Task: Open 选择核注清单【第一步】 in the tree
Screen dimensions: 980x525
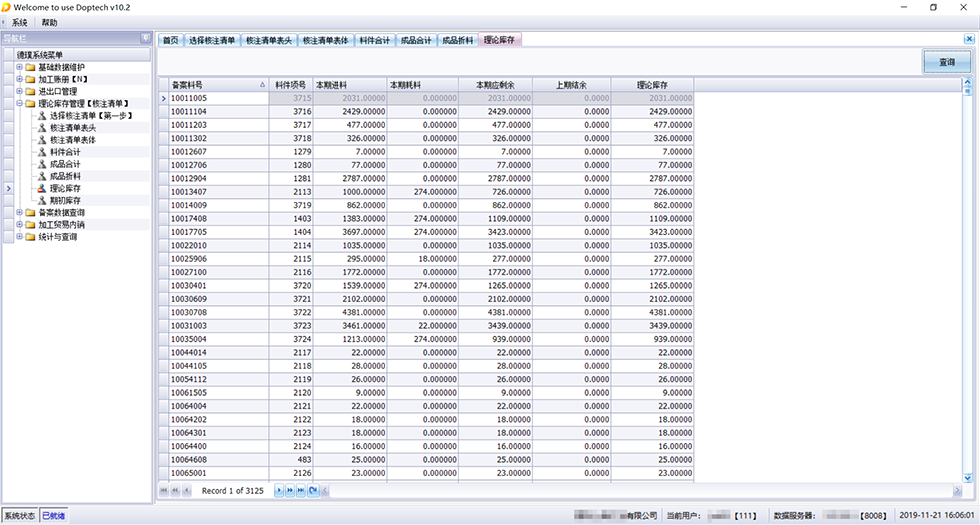Action: point(90,116)
